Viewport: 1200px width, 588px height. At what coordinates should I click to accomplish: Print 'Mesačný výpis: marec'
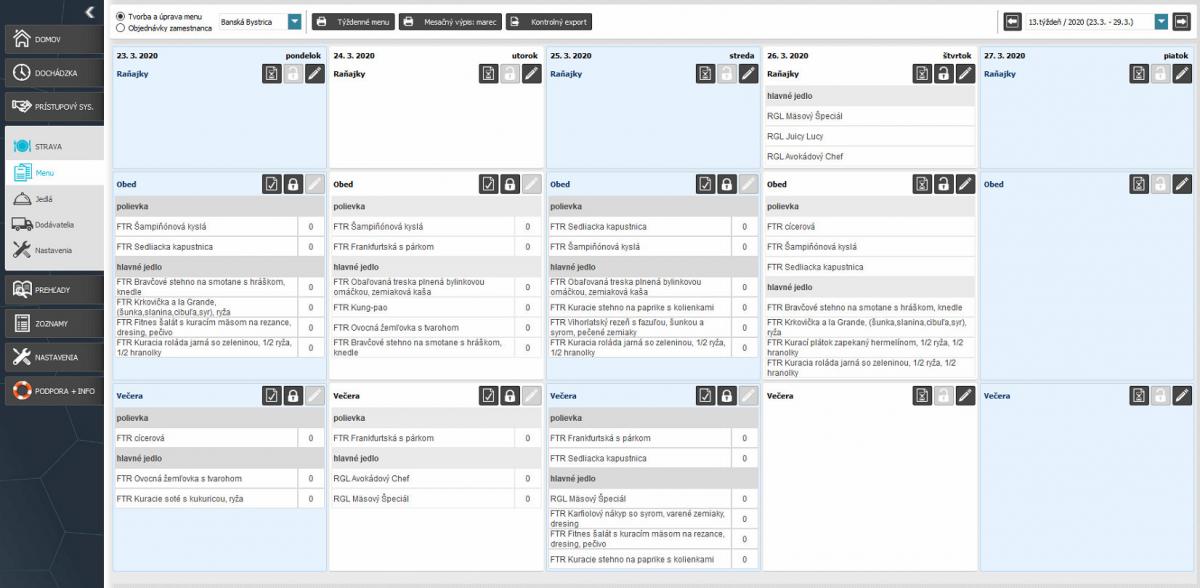click(450, 21)
